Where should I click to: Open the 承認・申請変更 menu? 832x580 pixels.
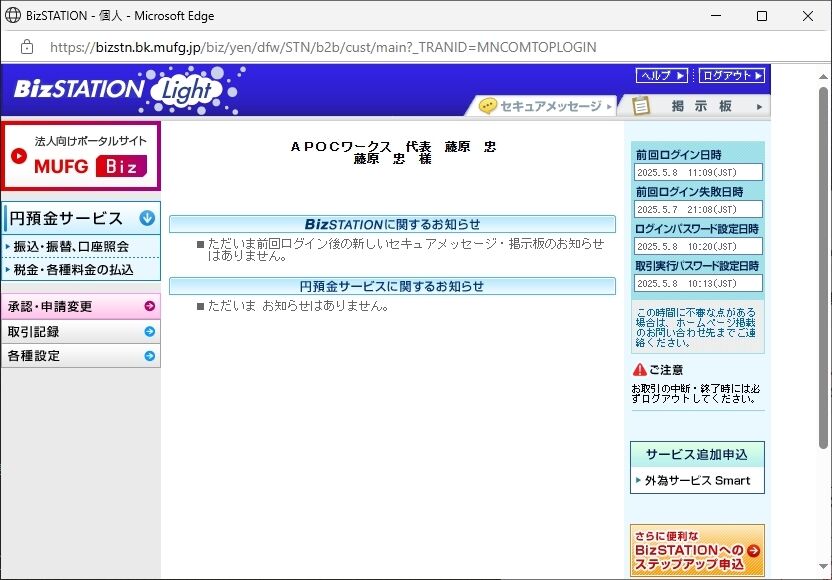point(81,306)
